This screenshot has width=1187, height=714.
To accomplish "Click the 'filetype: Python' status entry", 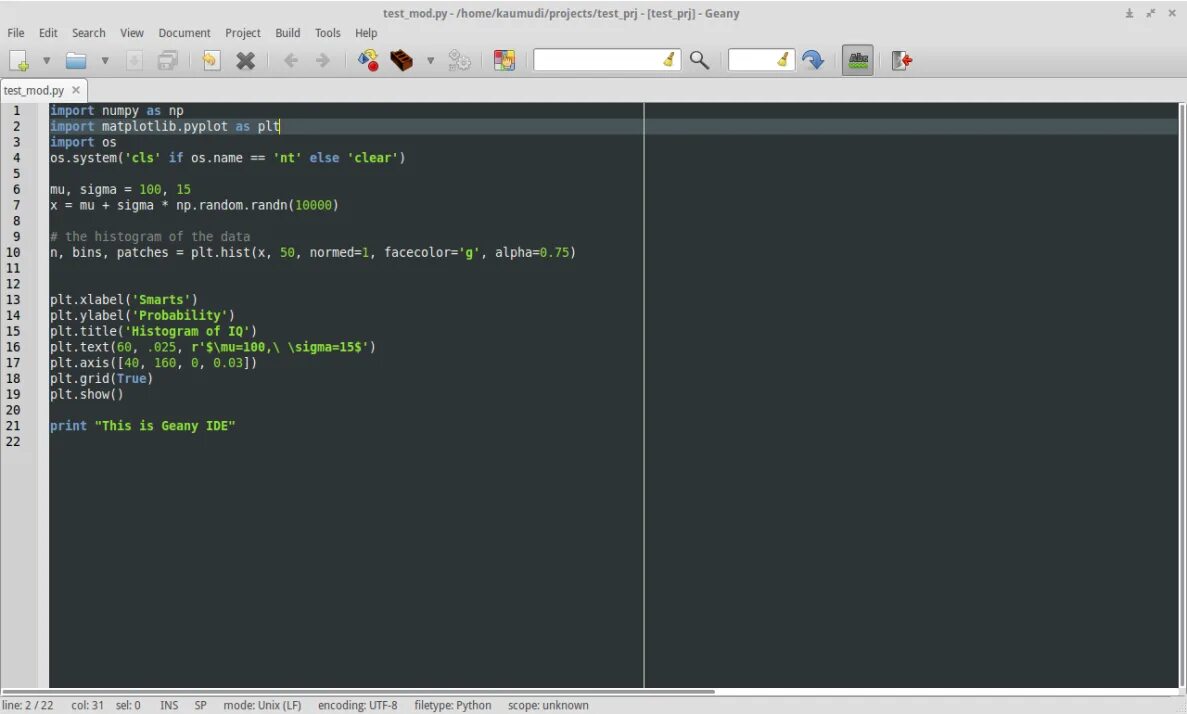I will [453, 706].
